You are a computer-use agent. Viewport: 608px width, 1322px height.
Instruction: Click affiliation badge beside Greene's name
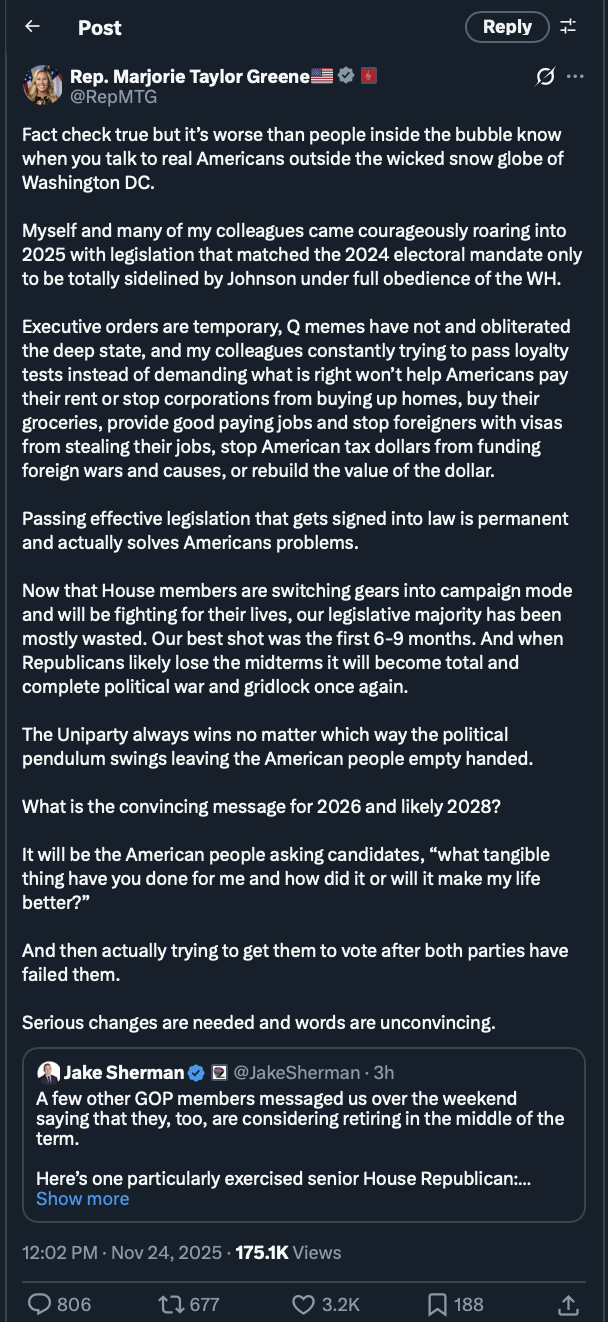point(368,76)
